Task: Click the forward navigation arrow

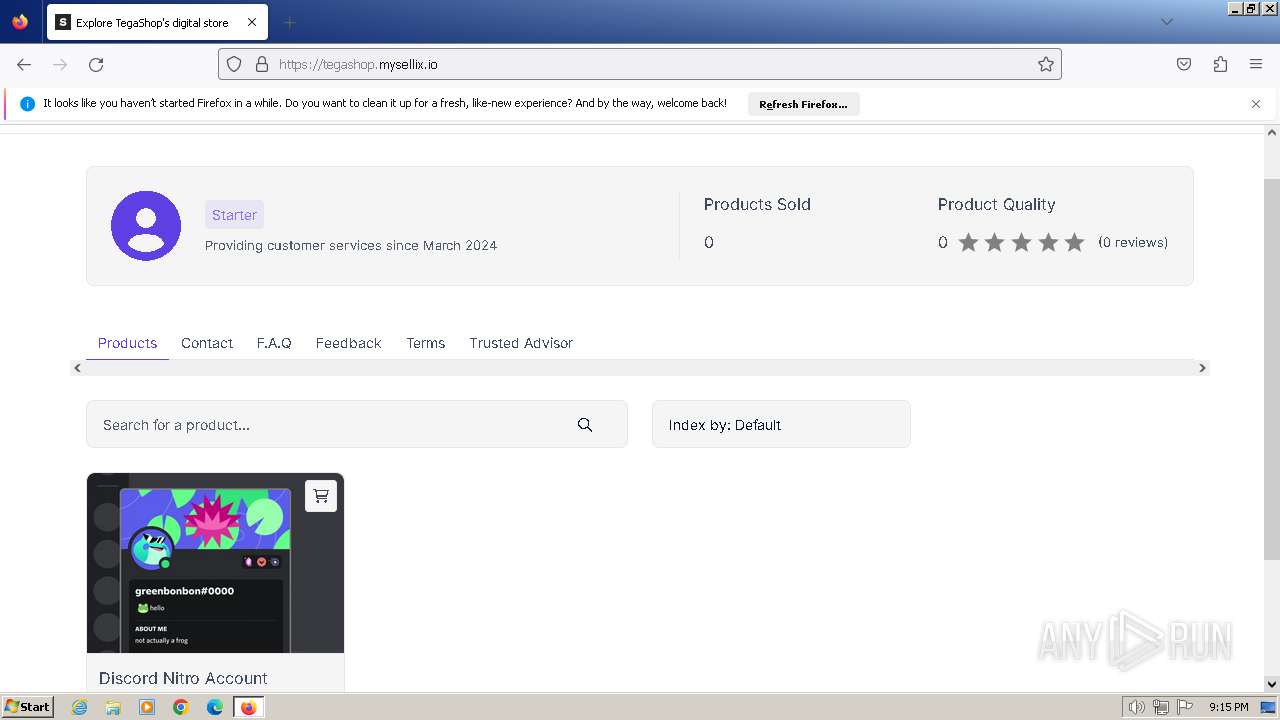Action: point(60,64)
